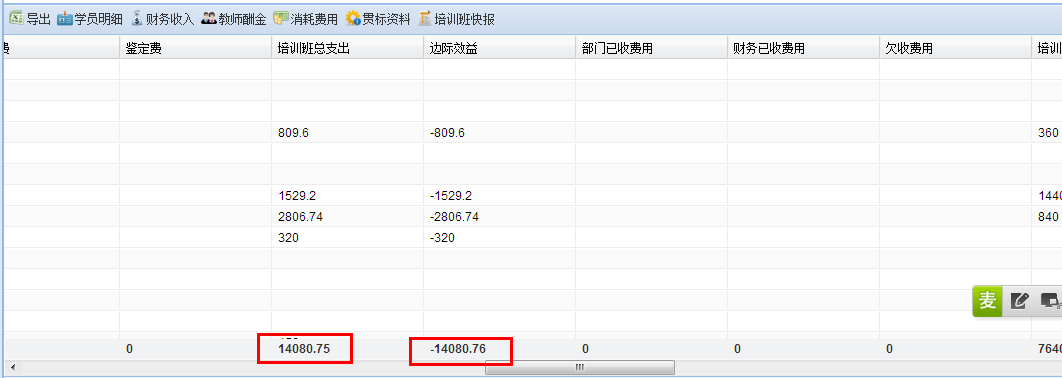Open the 学员明细 icon
1062x378 pixels.
click(x=64, y=18)
